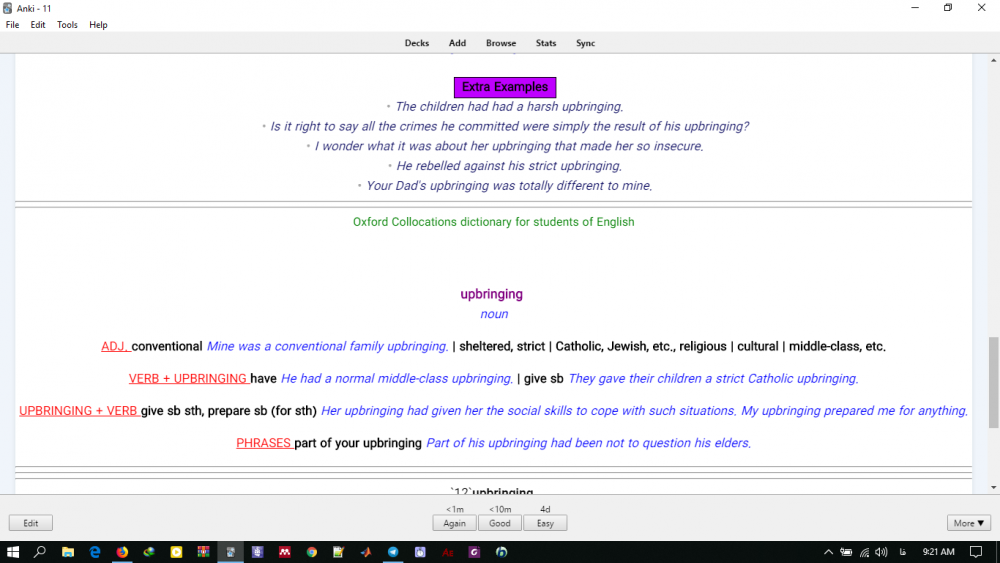Launch Microsoft Edge from the taskbar

pyautogui.click(x=95, y=552)
